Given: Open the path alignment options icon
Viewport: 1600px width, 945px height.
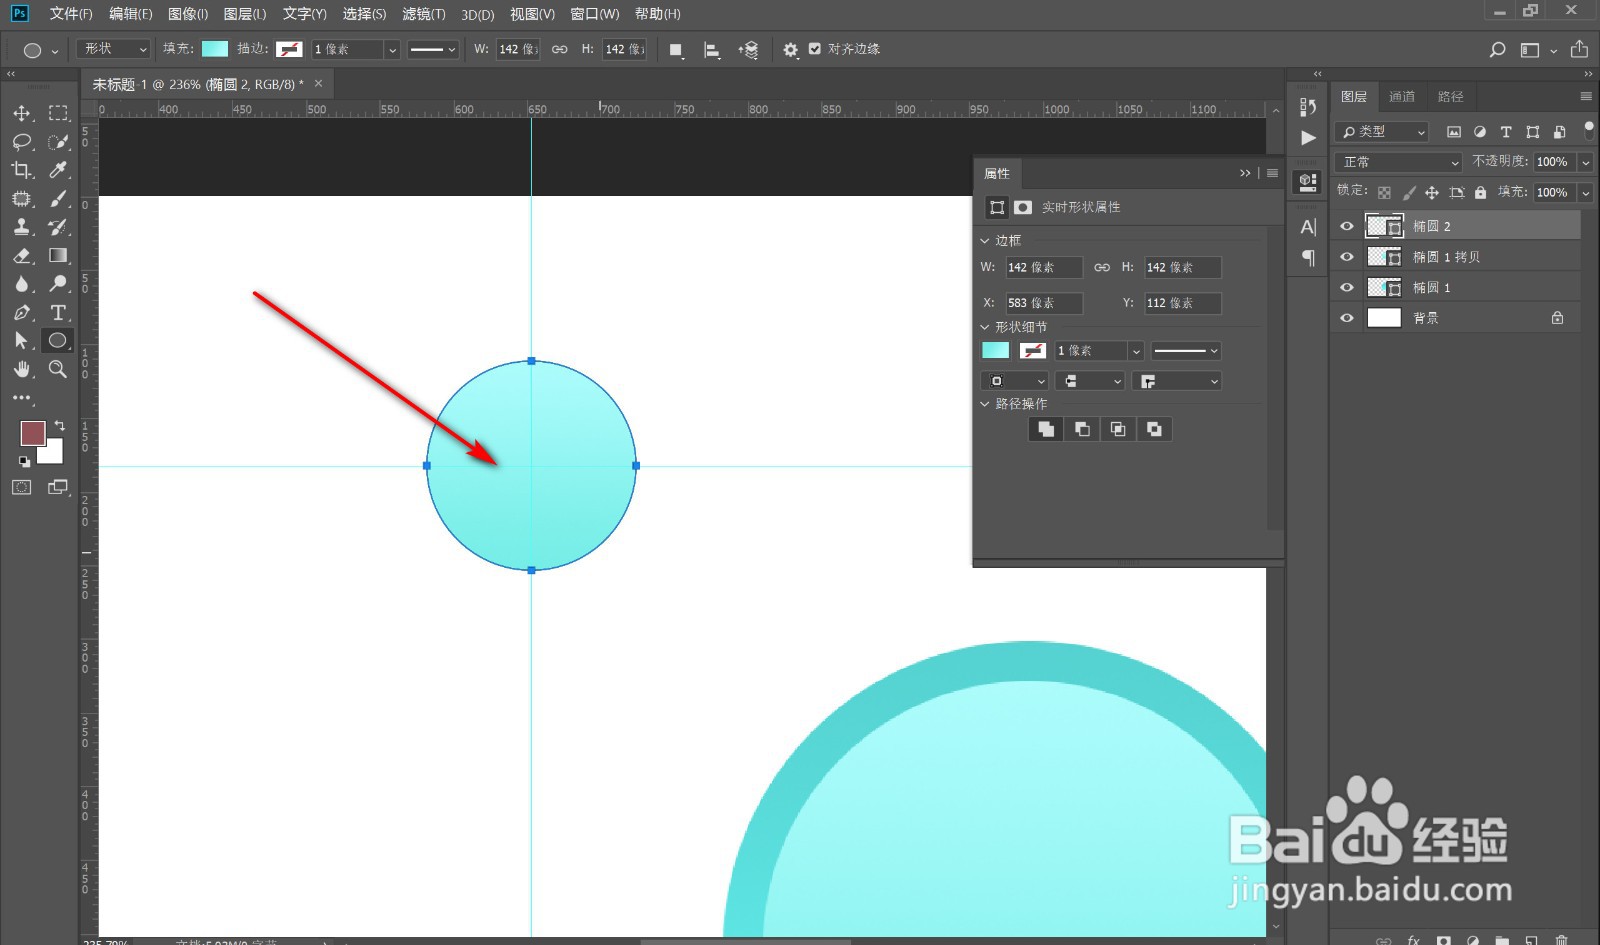Looking at the screenshot, I should 712,50.
